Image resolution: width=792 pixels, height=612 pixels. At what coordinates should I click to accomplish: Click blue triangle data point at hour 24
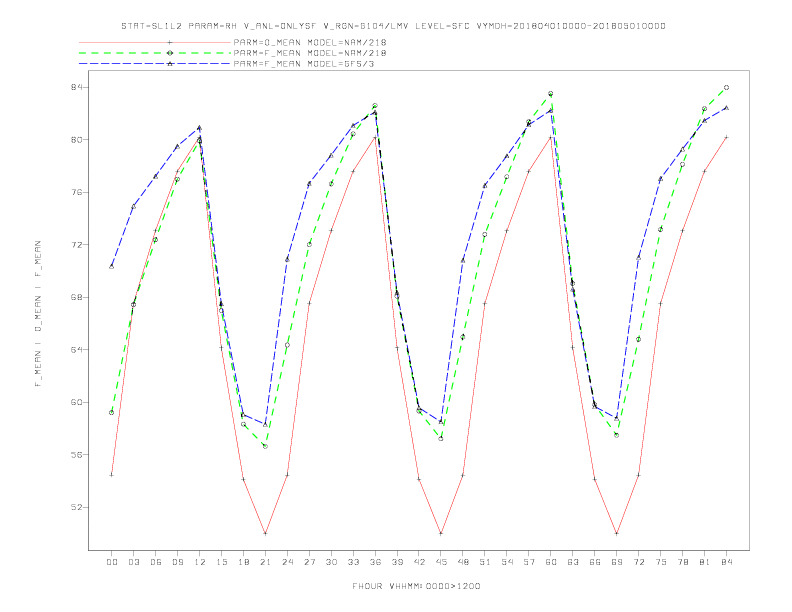click(x=287, y=260)
